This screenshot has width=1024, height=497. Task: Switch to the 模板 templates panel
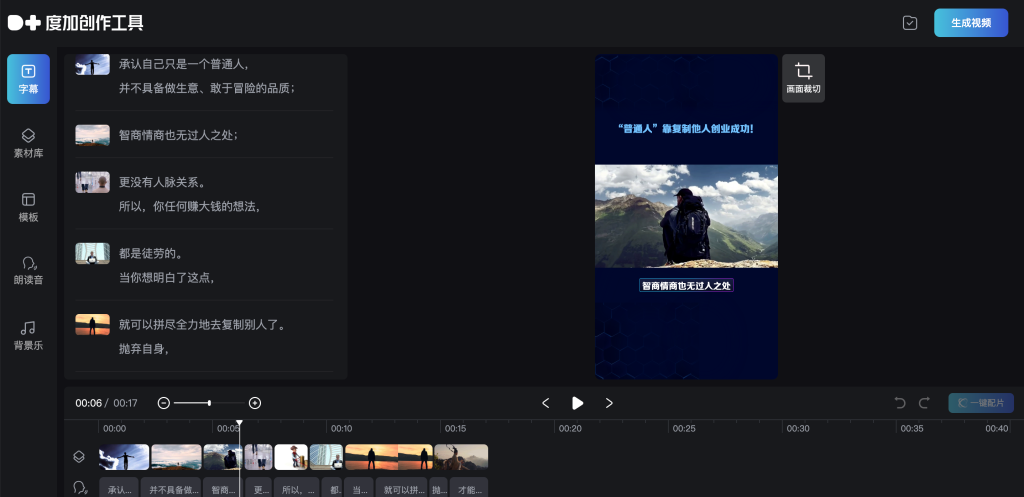[x=29, y=207]
